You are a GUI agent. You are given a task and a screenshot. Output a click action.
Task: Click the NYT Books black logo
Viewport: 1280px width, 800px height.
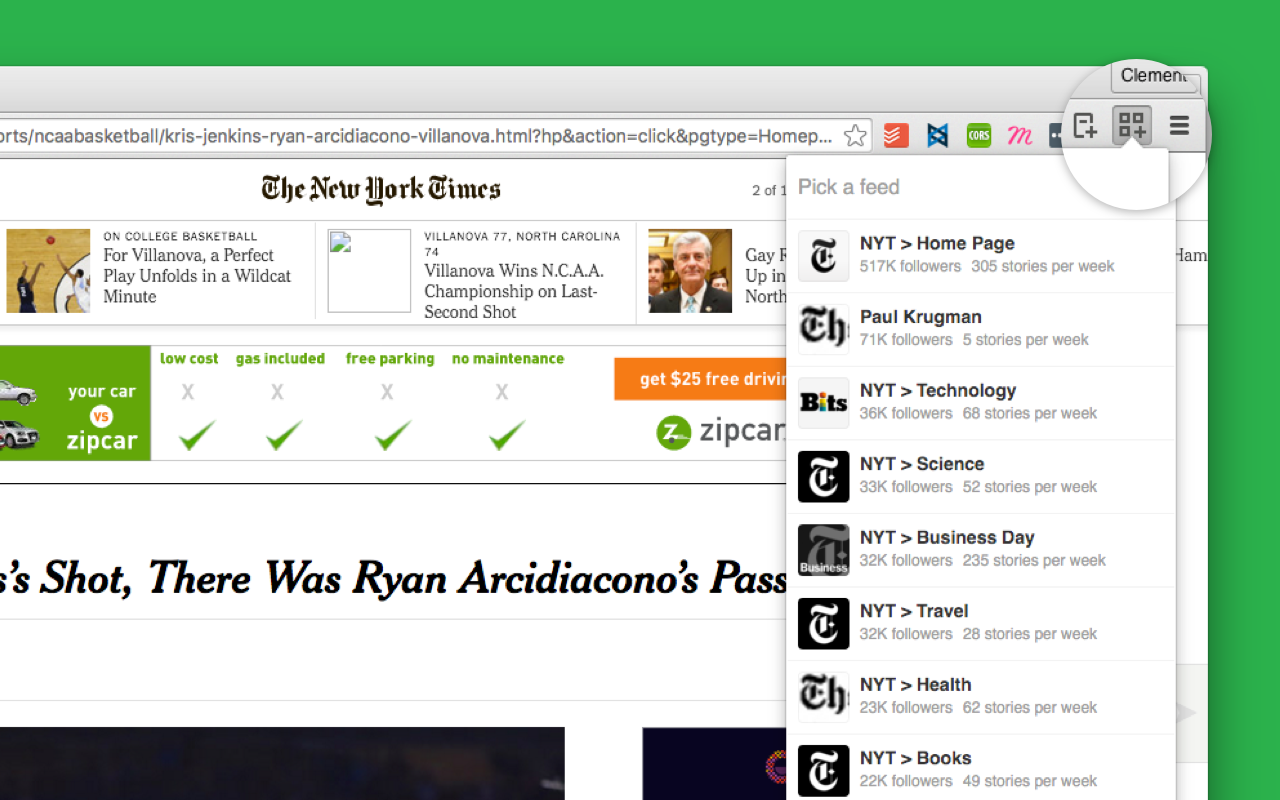click(824, 770)
